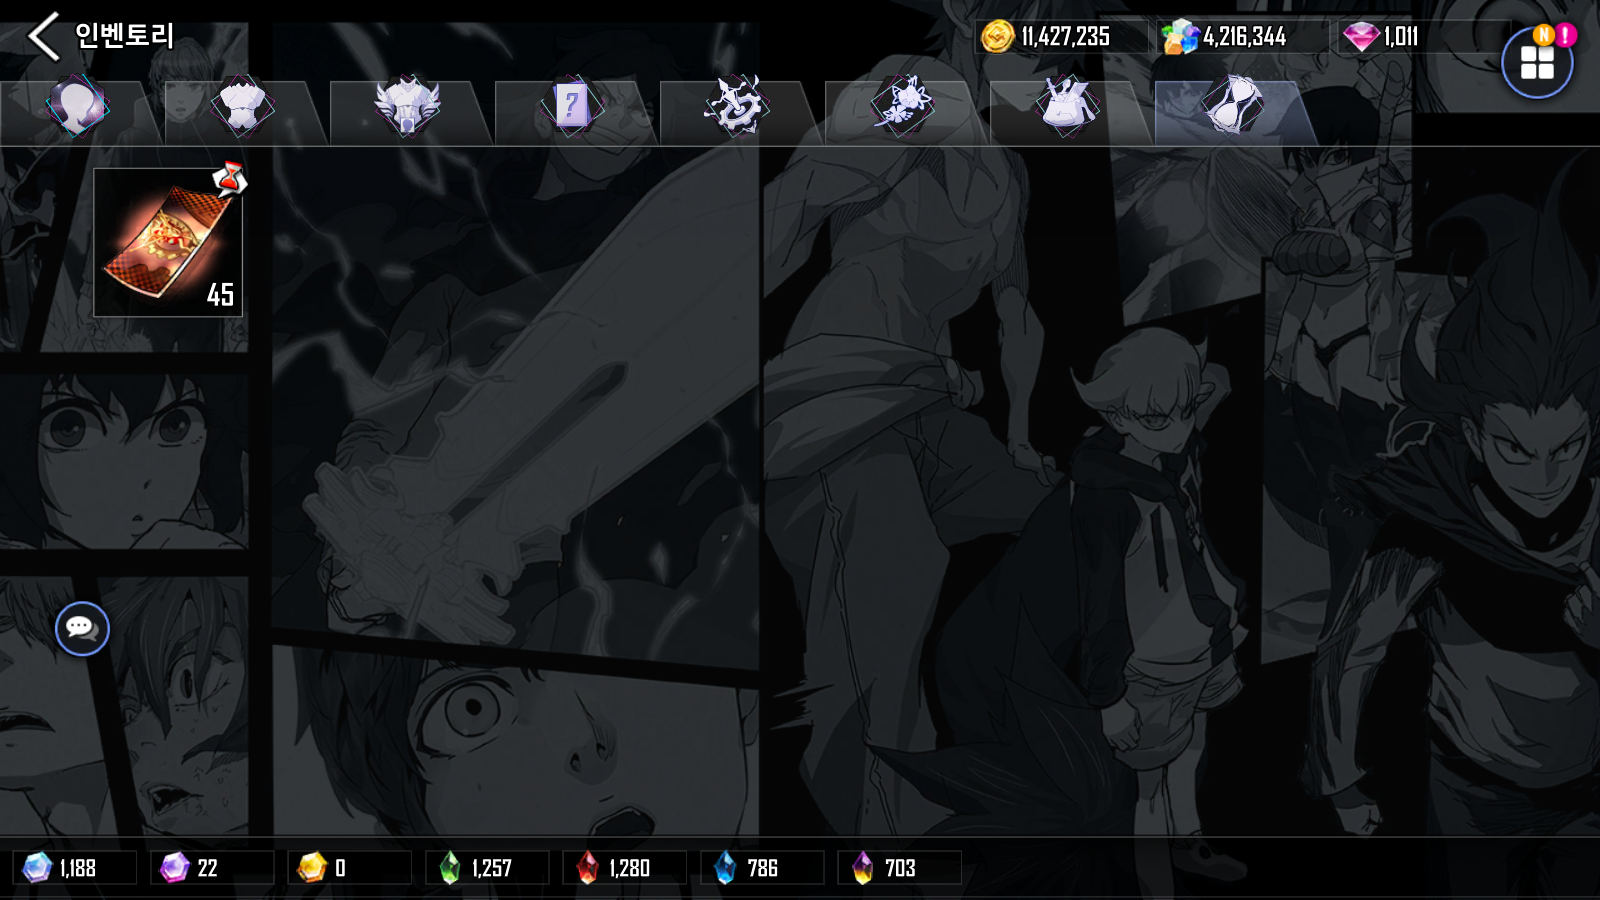
Task: Click the blue crystal icon showing 1,188
Action: (x=37, y=867)
